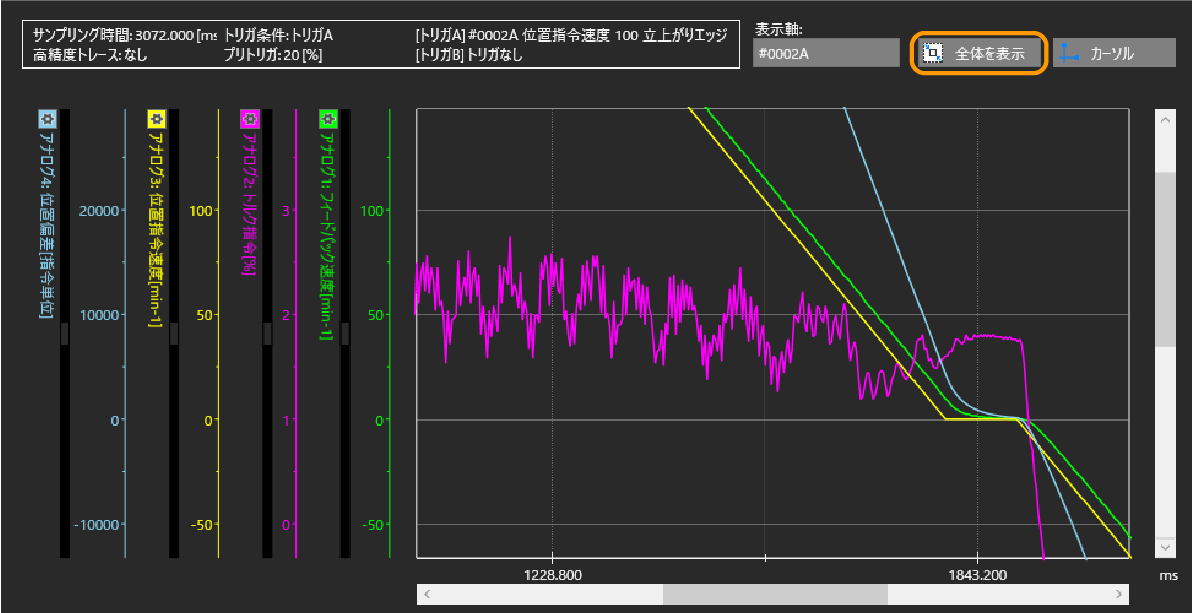Click horizontal scrollbar left arrow
The width and height of the screenshot is (1192, 613).
click(427, 594)
